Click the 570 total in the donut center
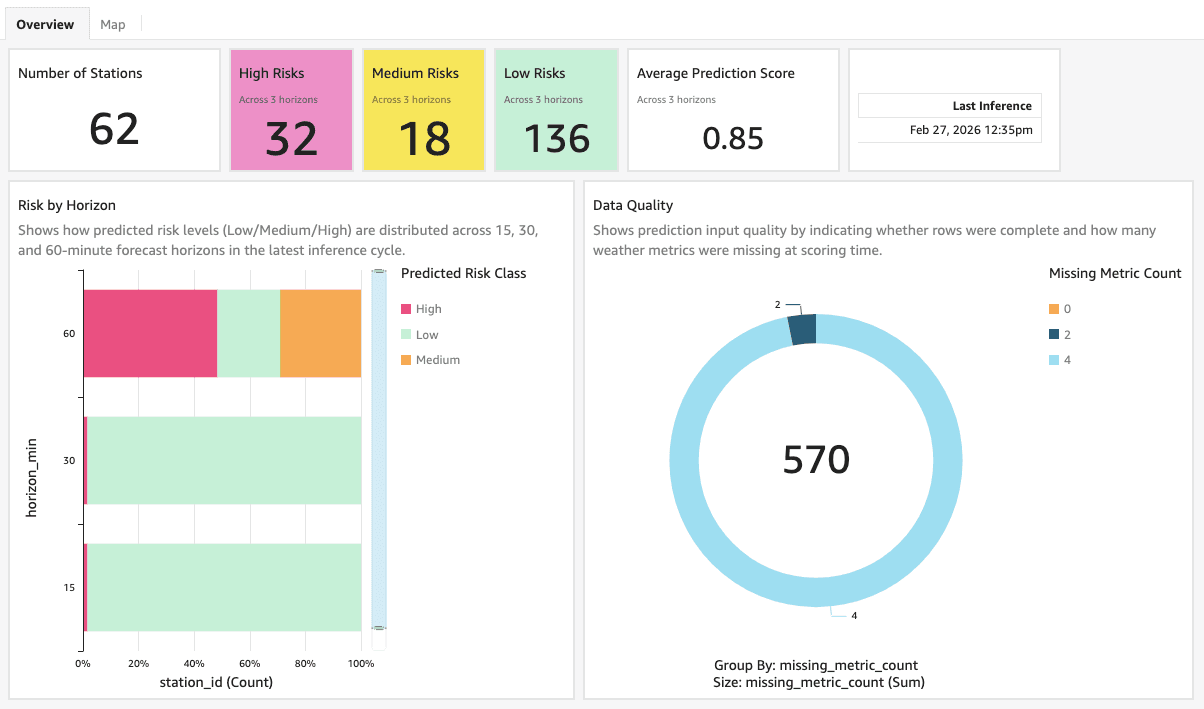This screenshot has width=1204, height=709. pyautogui.click(x=815, y=458)
